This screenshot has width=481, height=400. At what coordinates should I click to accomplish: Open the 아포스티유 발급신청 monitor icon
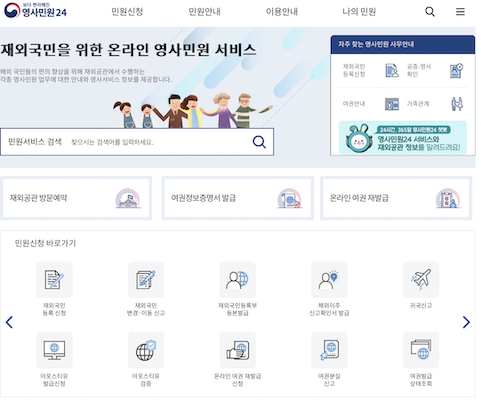[x=54, y=350]
